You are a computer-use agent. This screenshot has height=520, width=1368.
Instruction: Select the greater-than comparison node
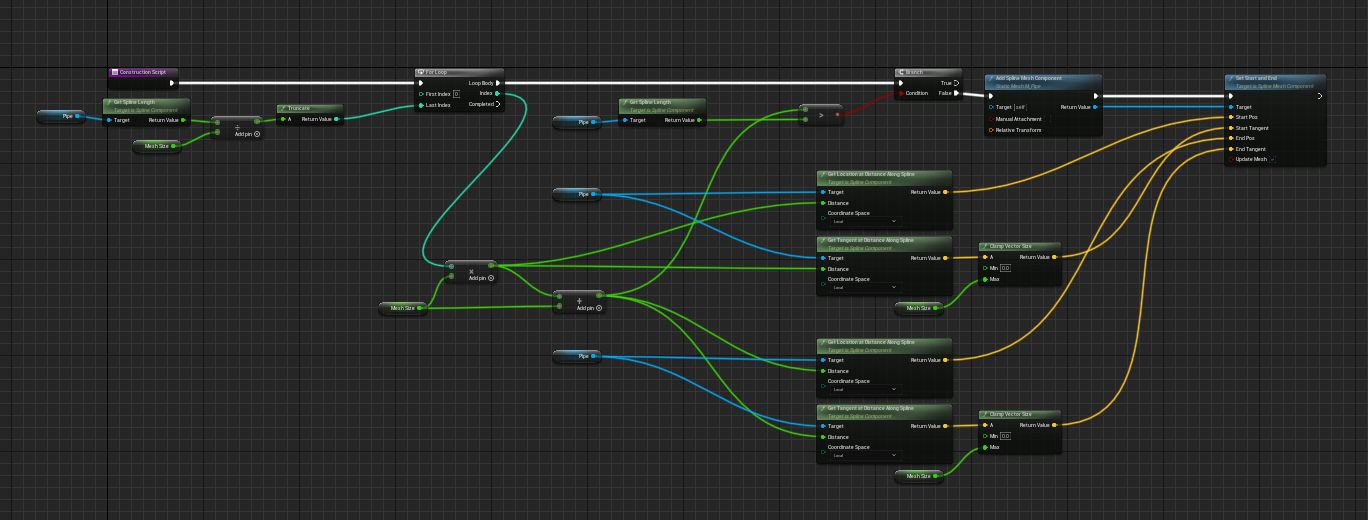[x=821, y=115]
